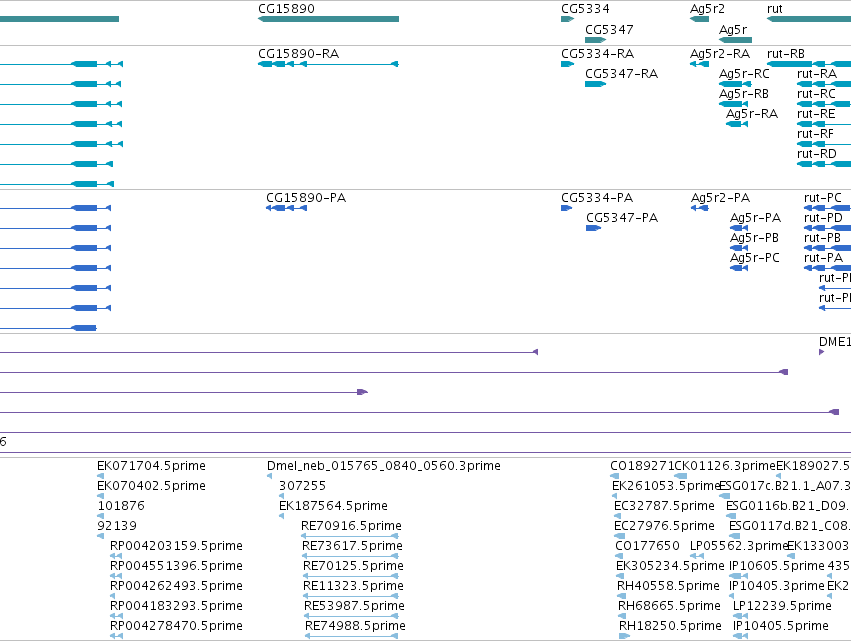
Task: Click the Ag5r-RC transcript label
Action: click(x=744, y=74)
